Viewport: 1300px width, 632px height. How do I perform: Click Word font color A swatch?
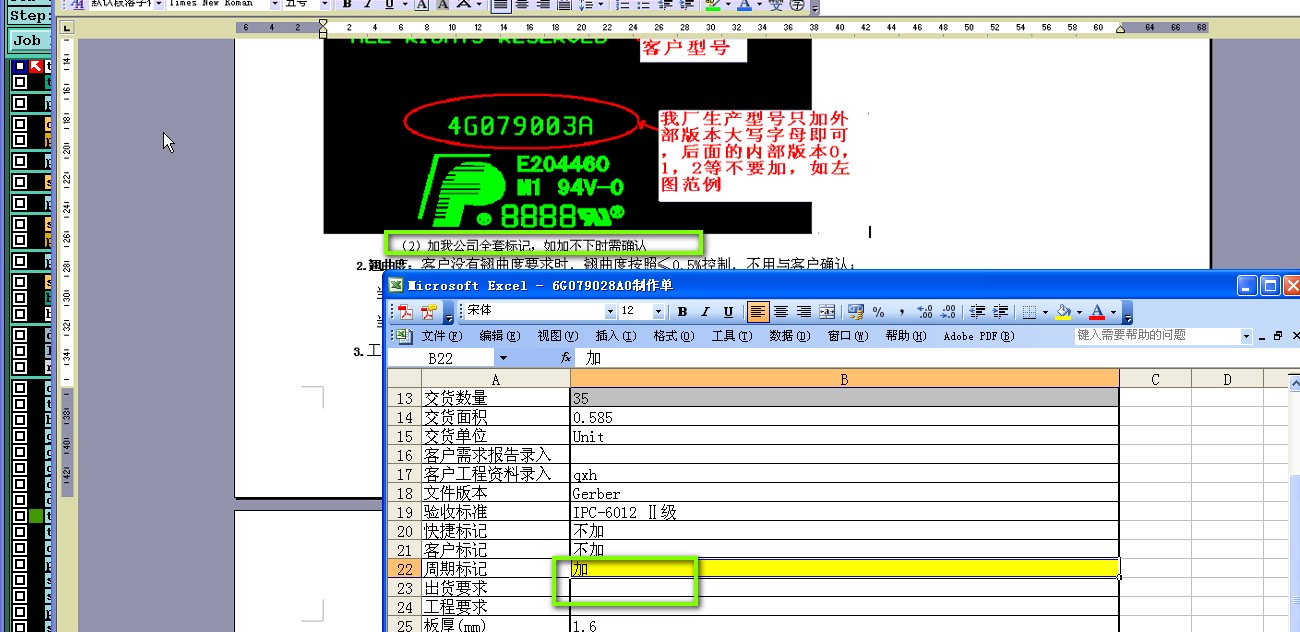click(x=743, y=4)
